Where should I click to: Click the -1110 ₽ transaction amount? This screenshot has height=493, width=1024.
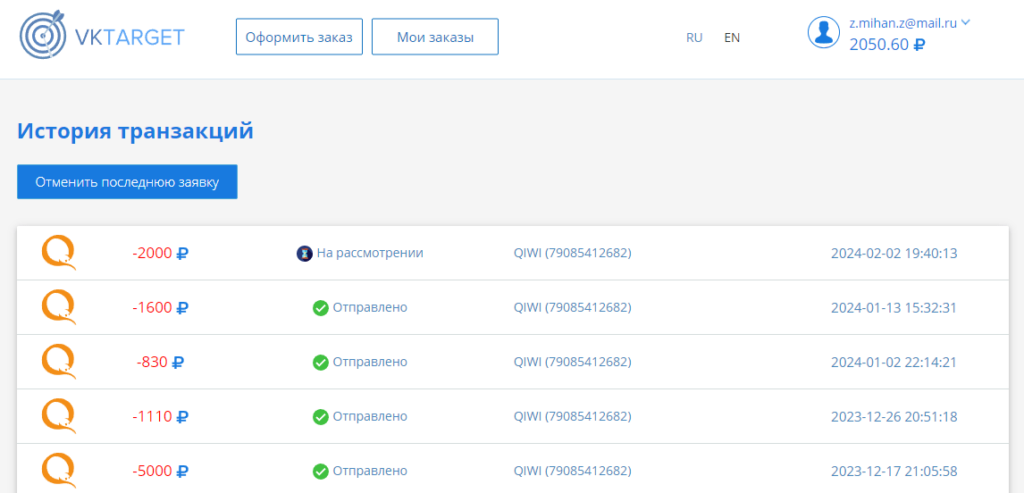(160, 416)
